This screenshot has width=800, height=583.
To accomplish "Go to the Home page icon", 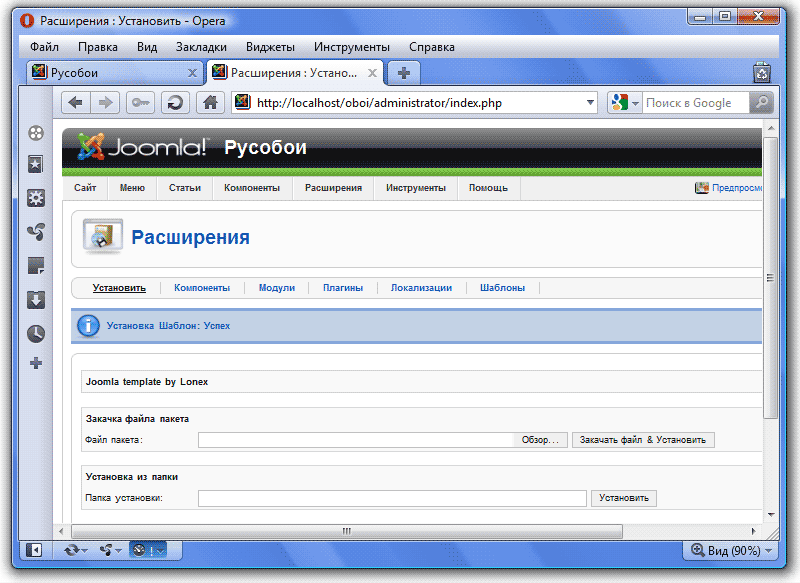I will click(x=209, y=103).
